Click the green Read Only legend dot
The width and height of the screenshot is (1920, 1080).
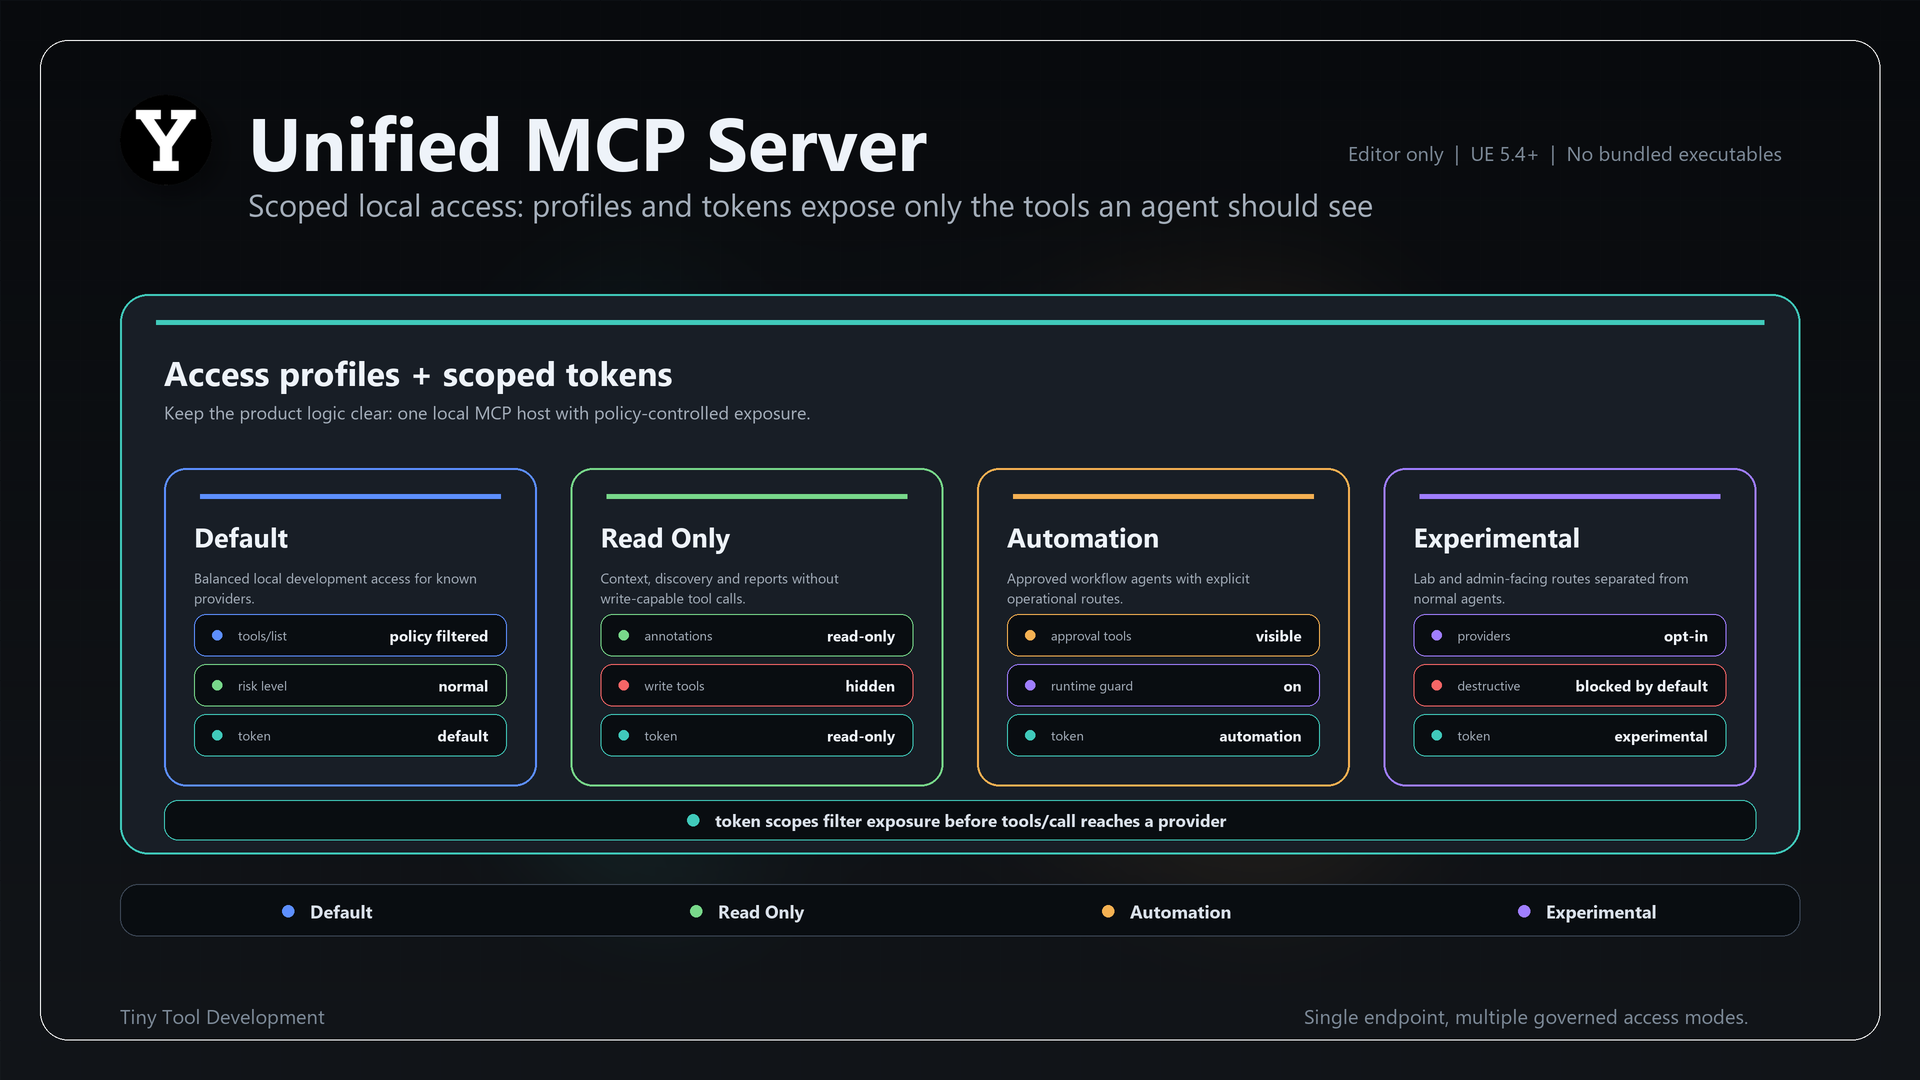pyautogui.click(x=696, y=912)
